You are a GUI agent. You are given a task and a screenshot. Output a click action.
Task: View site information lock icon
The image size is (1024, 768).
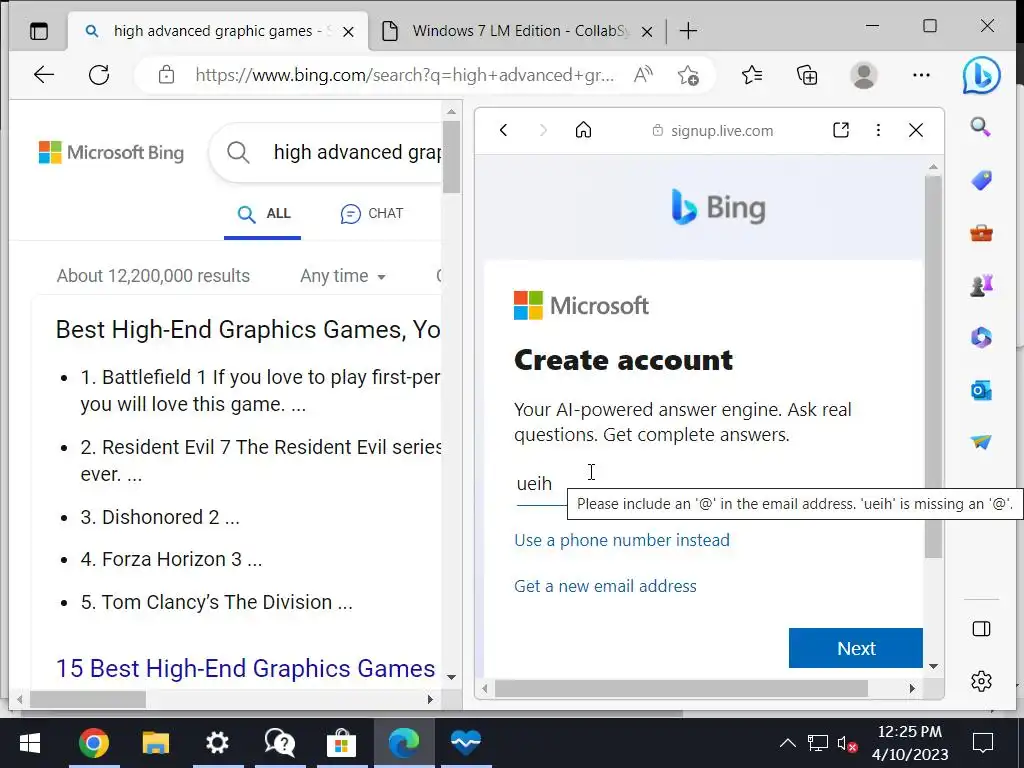tap(167, 74)
